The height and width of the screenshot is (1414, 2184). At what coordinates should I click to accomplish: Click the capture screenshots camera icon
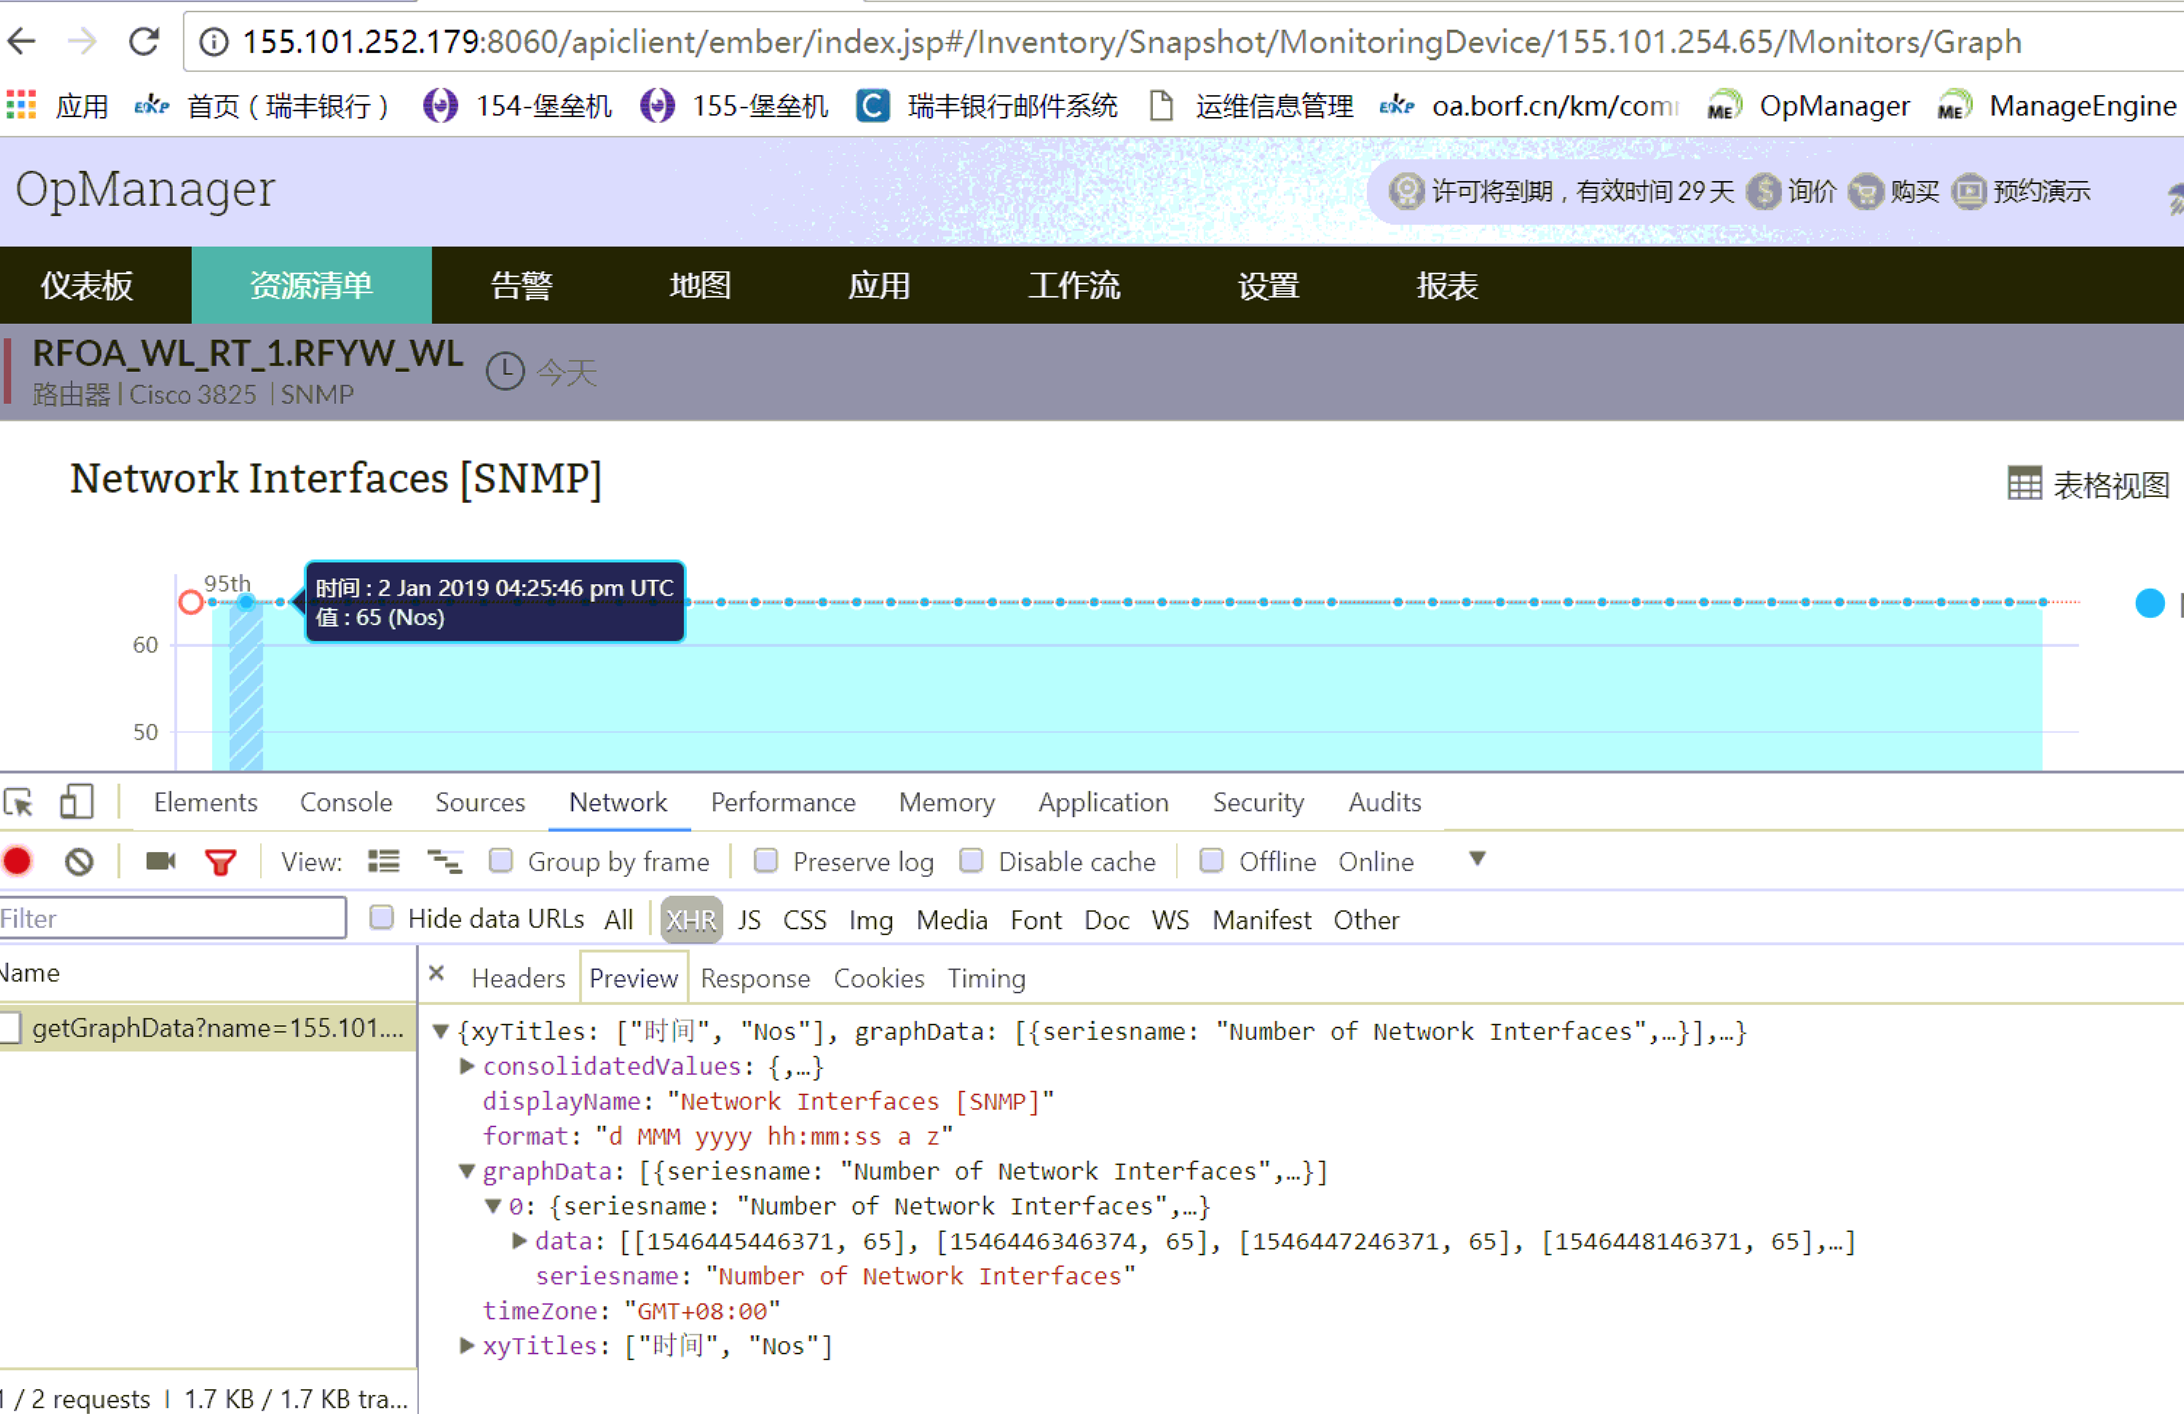pos(160,861)
